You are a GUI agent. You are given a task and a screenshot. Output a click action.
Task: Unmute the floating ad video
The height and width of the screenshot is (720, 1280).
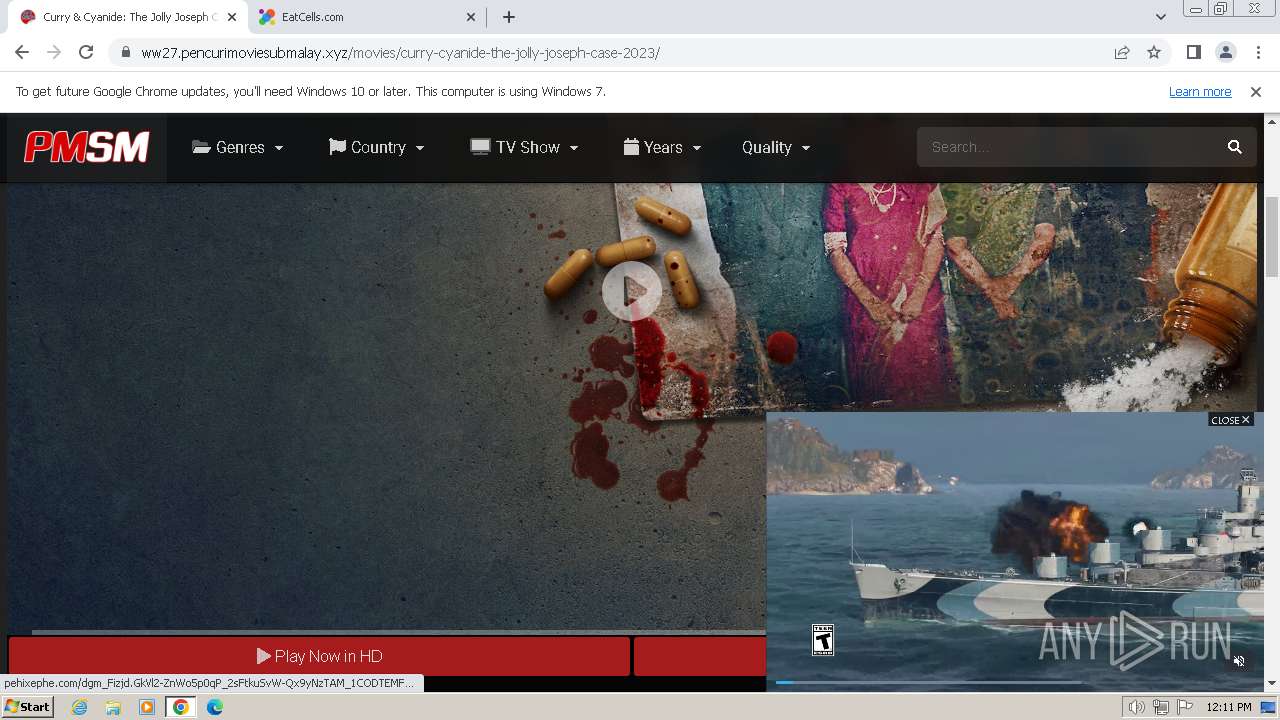pyautogui.click(x=1239, y=661)
